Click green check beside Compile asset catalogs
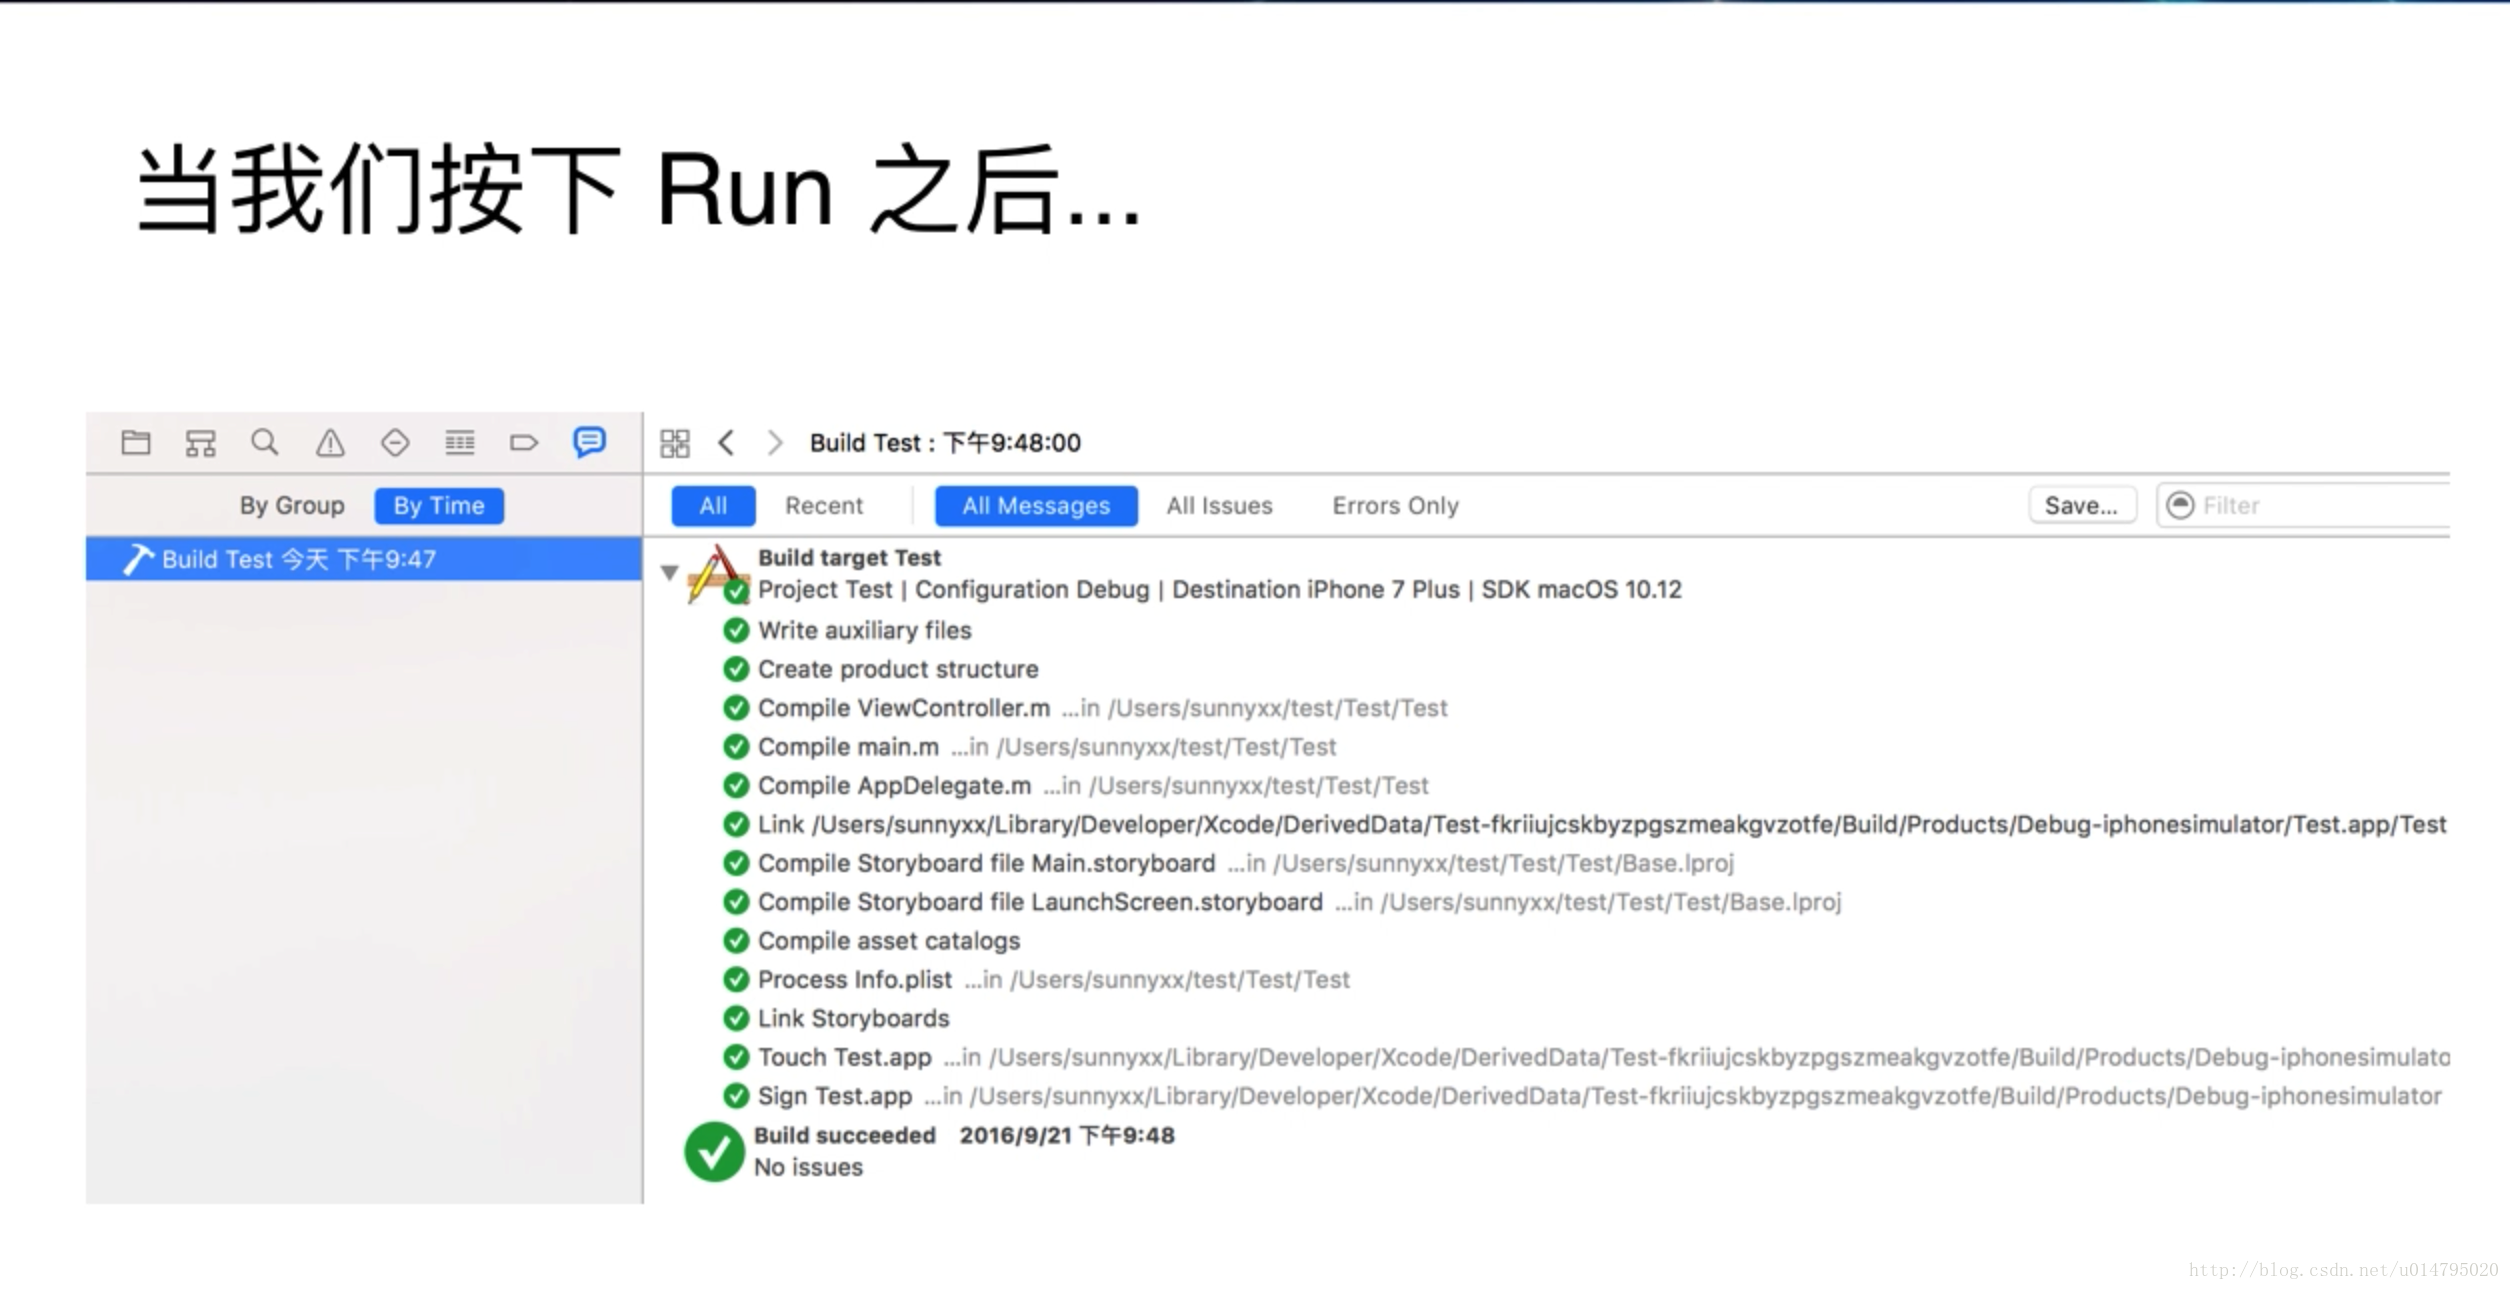 [736, 941]
